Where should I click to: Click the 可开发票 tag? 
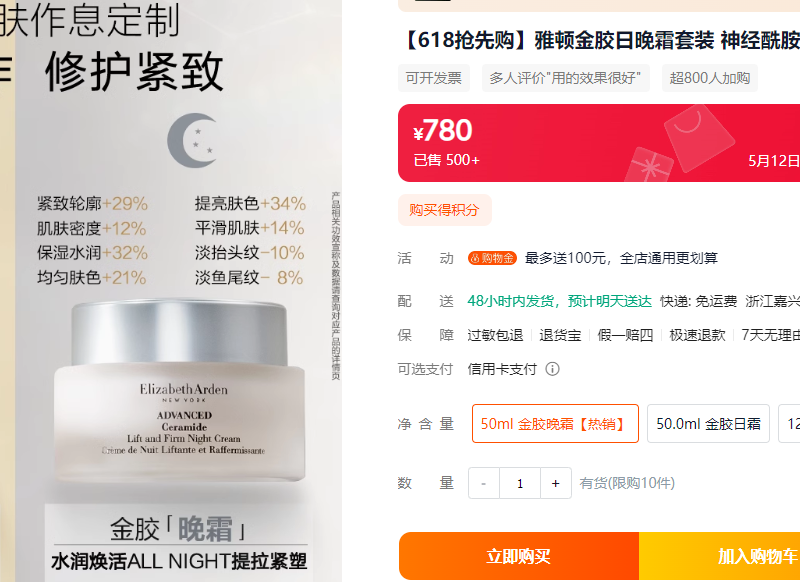(x=434, y=78)
